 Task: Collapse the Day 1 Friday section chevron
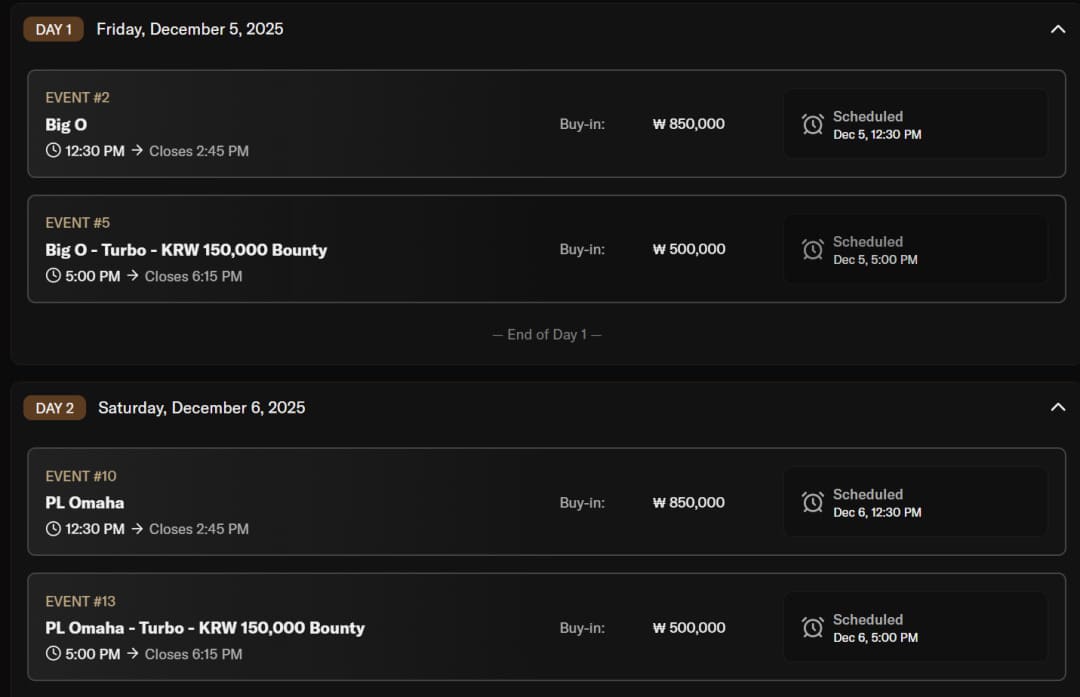point(1058,29)
